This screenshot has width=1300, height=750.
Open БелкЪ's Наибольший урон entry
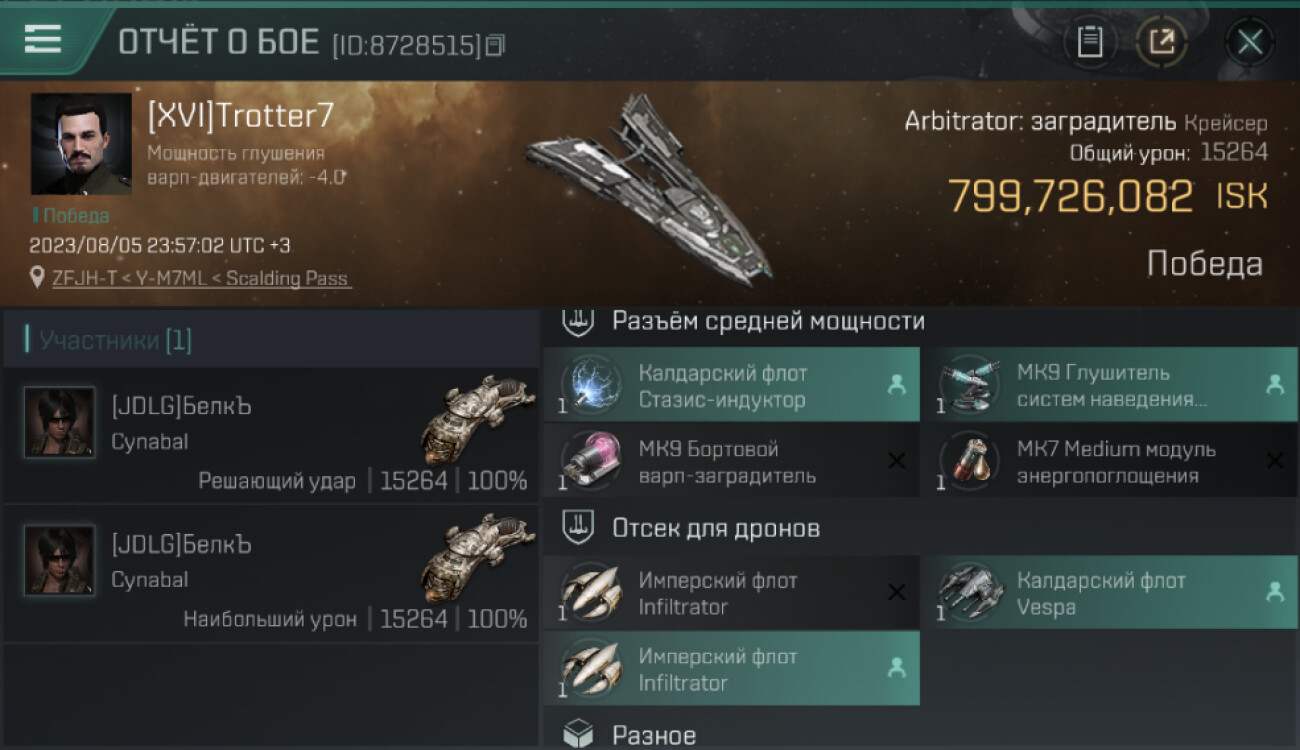[270, 575]
